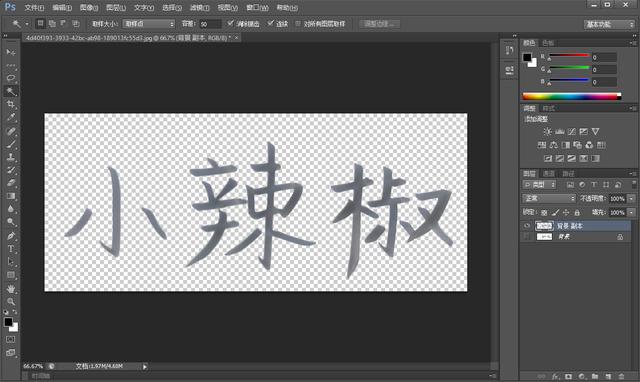Select the Pen tool

[x=11, y=236]
